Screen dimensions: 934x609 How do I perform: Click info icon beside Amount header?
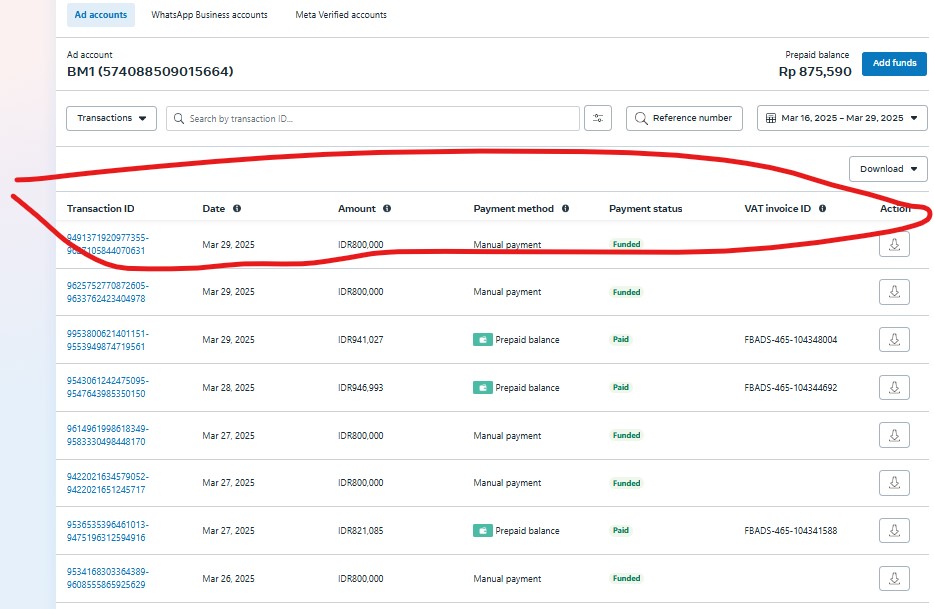[387, 209]
